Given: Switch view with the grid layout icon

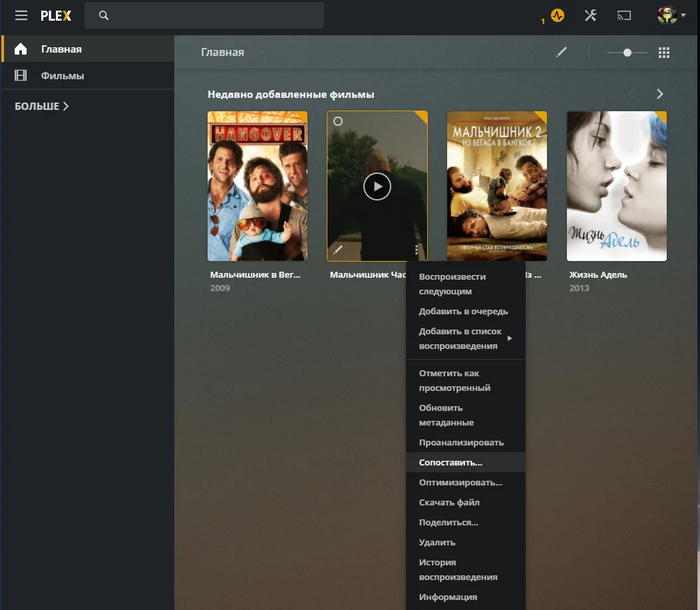Looking at the screenshot, I should [663, 52].
